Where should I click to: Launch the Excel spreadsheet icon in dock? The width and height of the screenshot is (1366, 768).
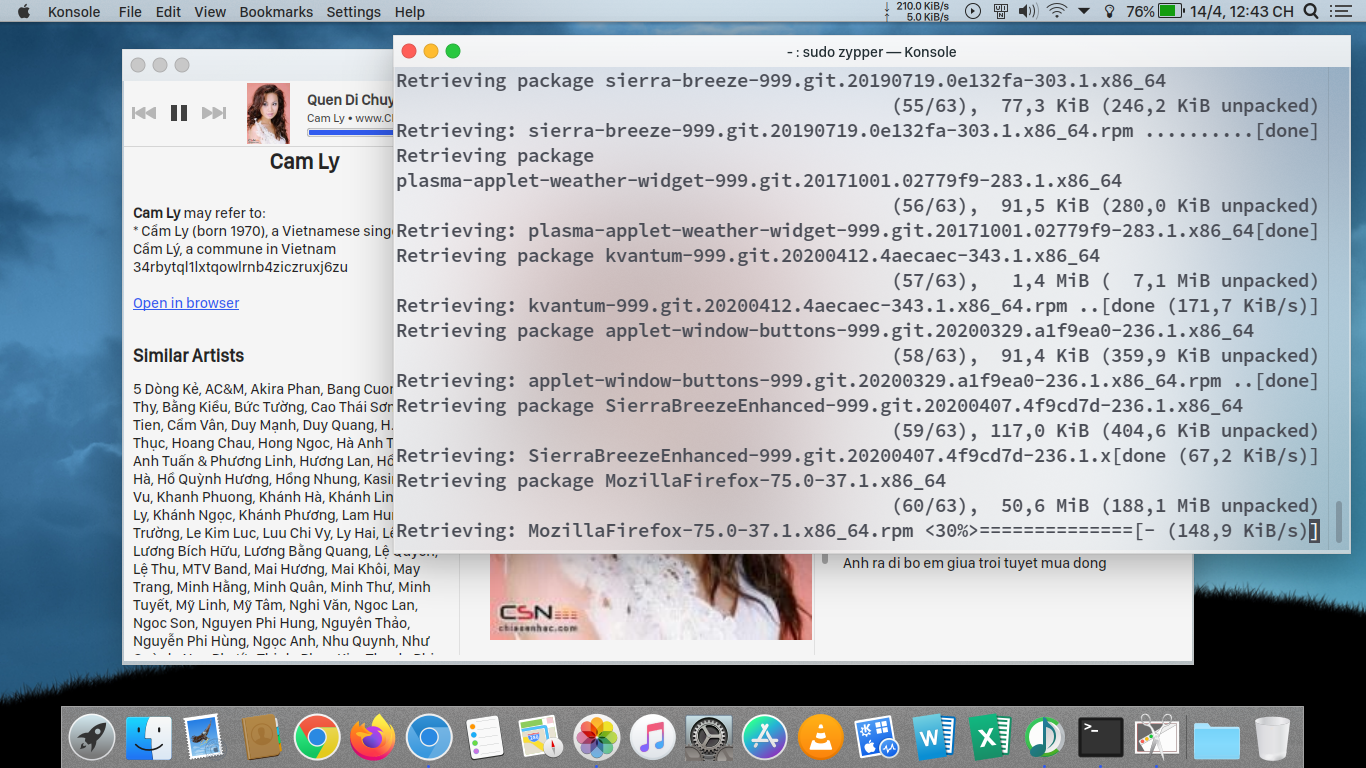click(x=990, y=738)
